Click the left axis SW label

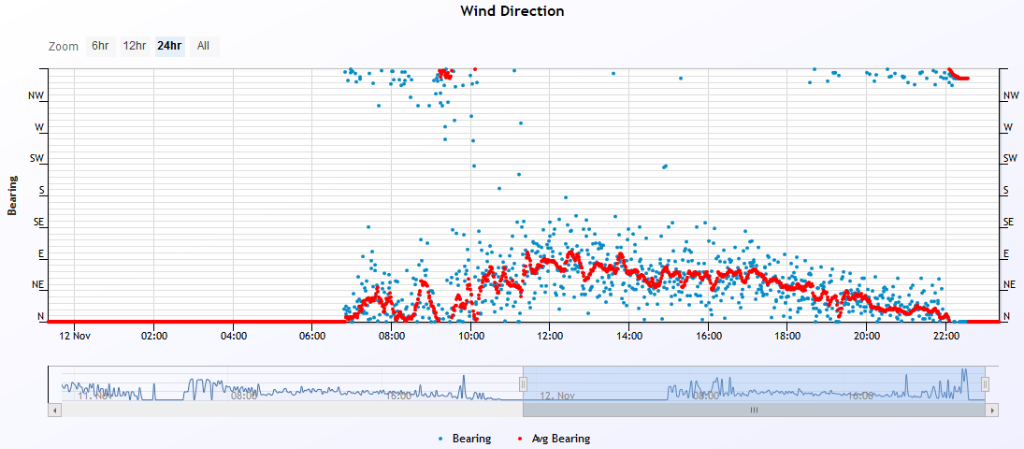(37, 159)
